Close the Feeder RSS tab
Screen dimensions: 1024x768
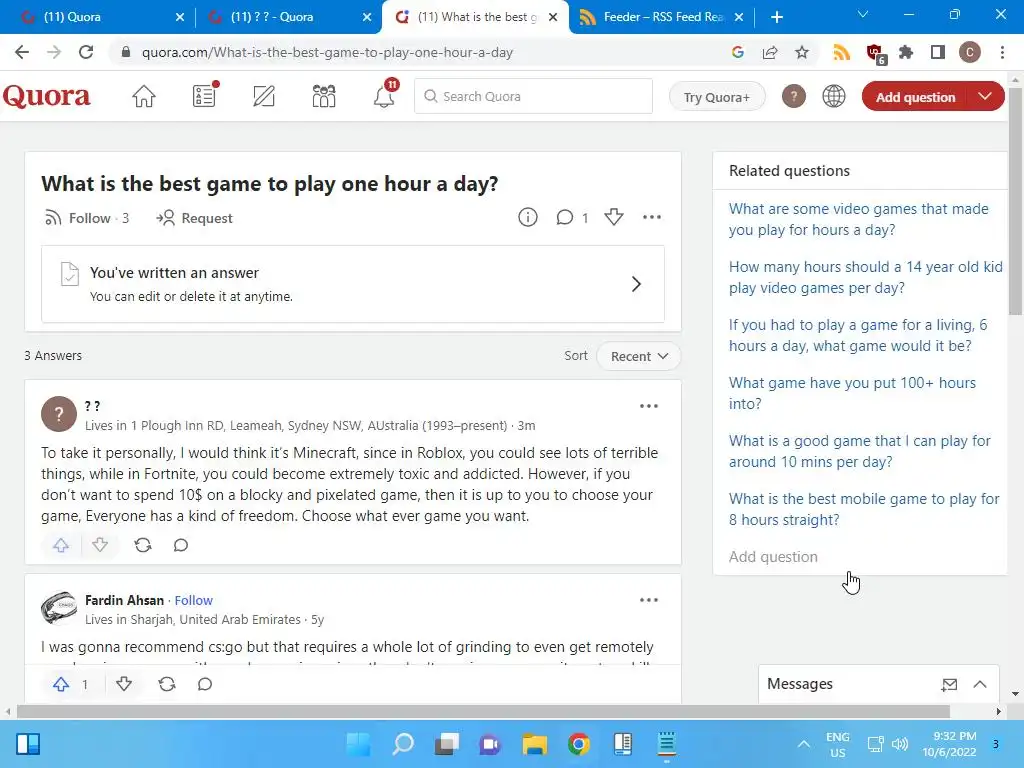click(739, 17)
